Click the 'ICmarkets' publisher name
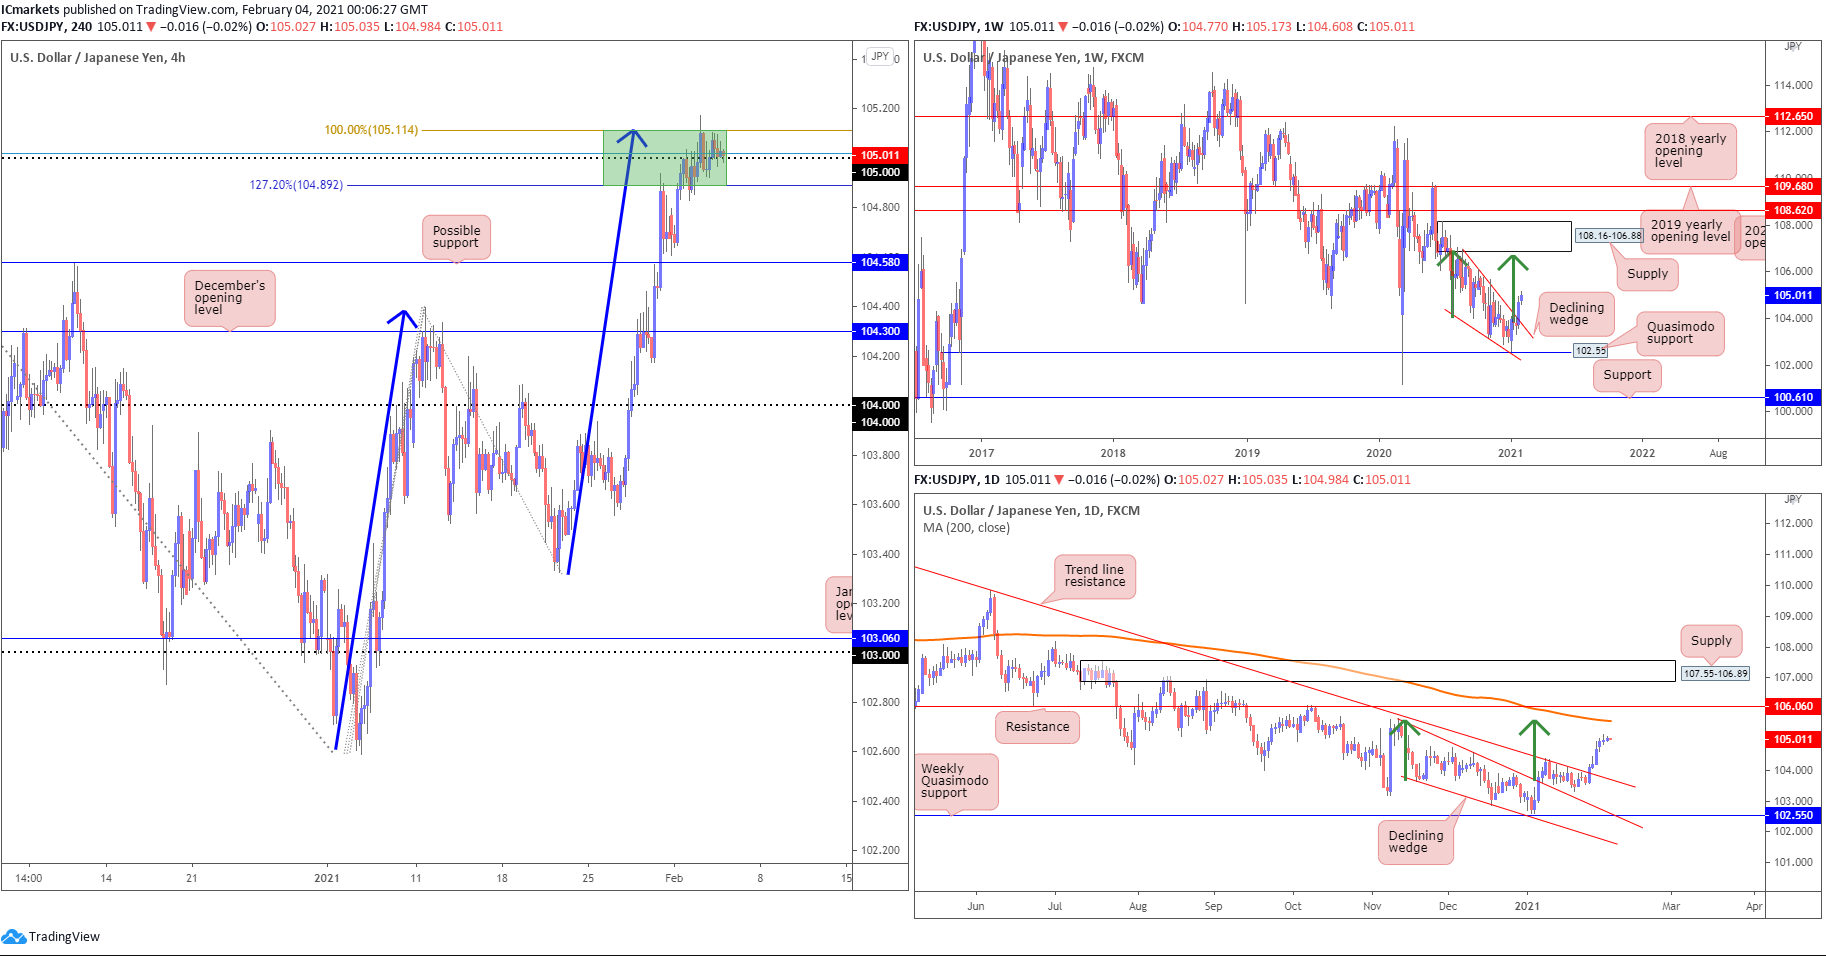Screen dimensions: 1826x956 [x=30, y=10]
